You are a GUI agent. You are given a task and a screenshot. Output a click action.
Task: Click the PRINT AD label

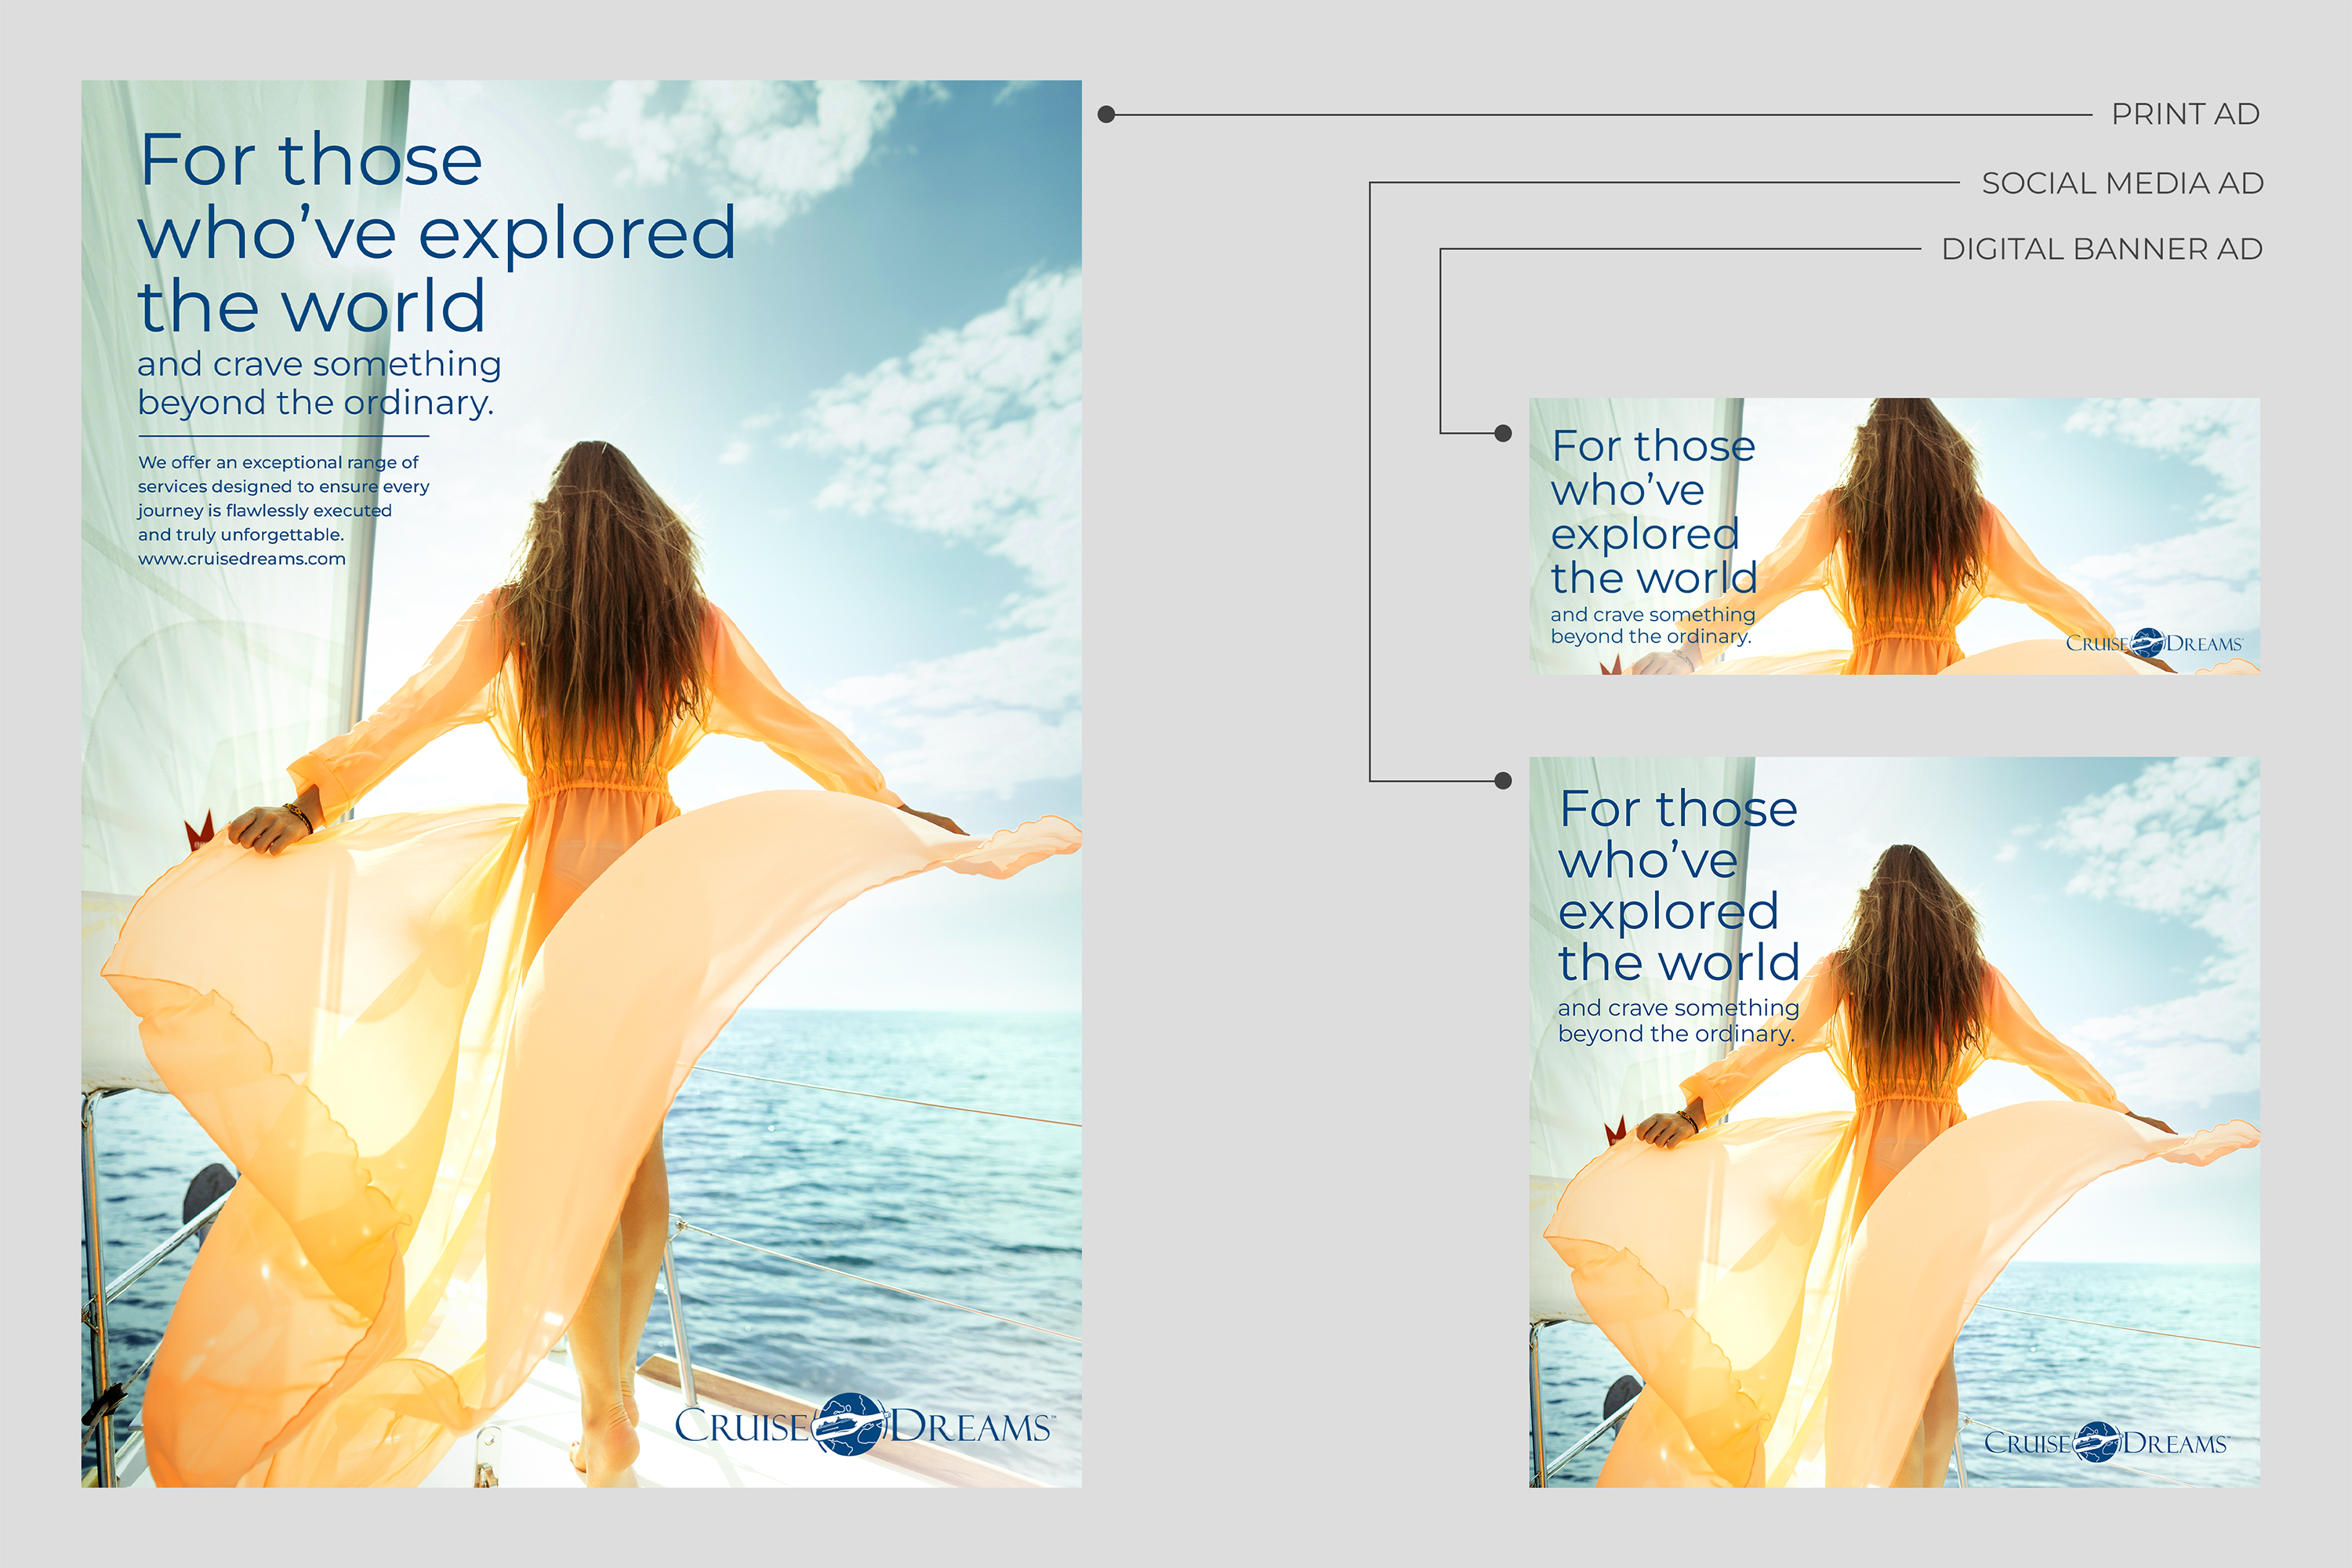pyautogui.click(x=2185, y=114)
